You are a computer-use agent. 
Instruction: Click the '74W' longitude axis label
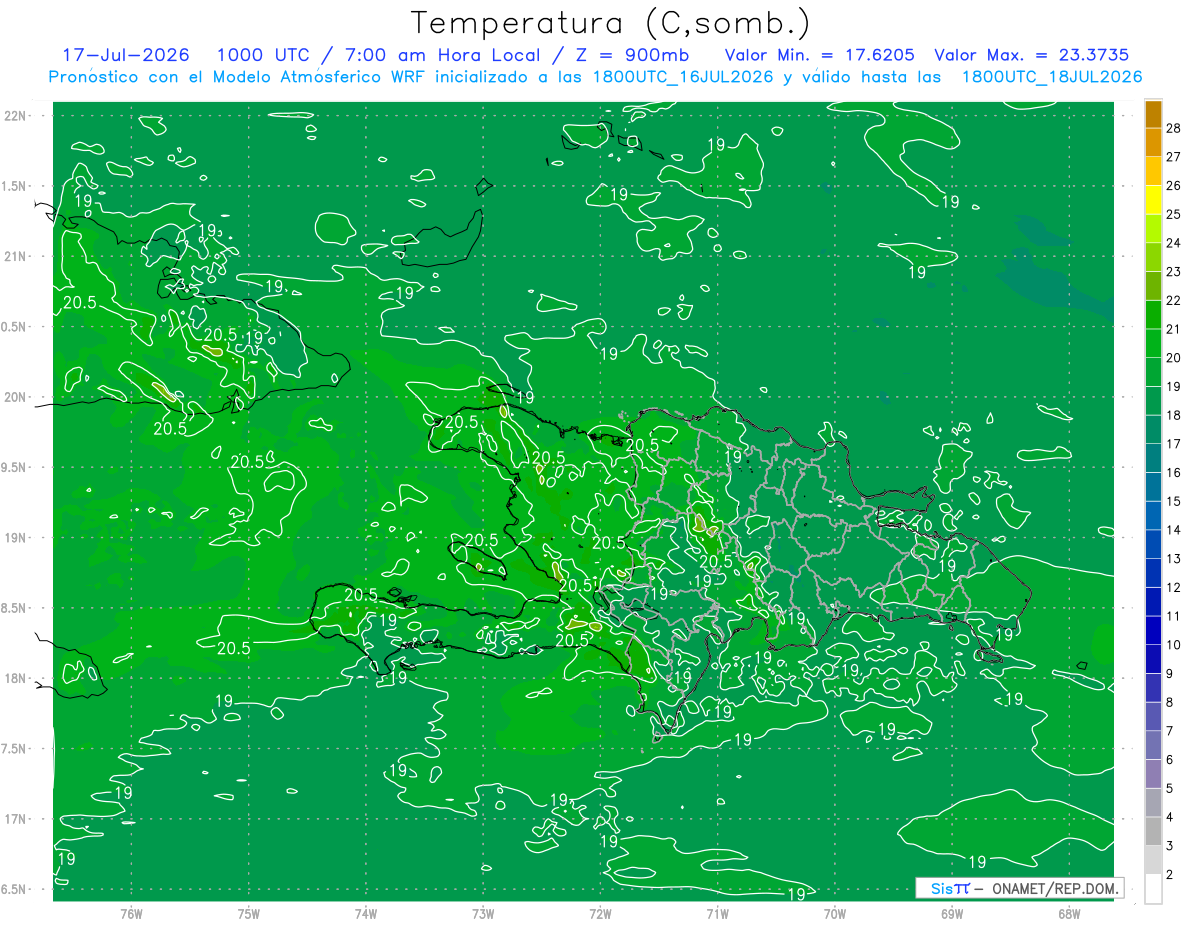[x=366, y=913]
